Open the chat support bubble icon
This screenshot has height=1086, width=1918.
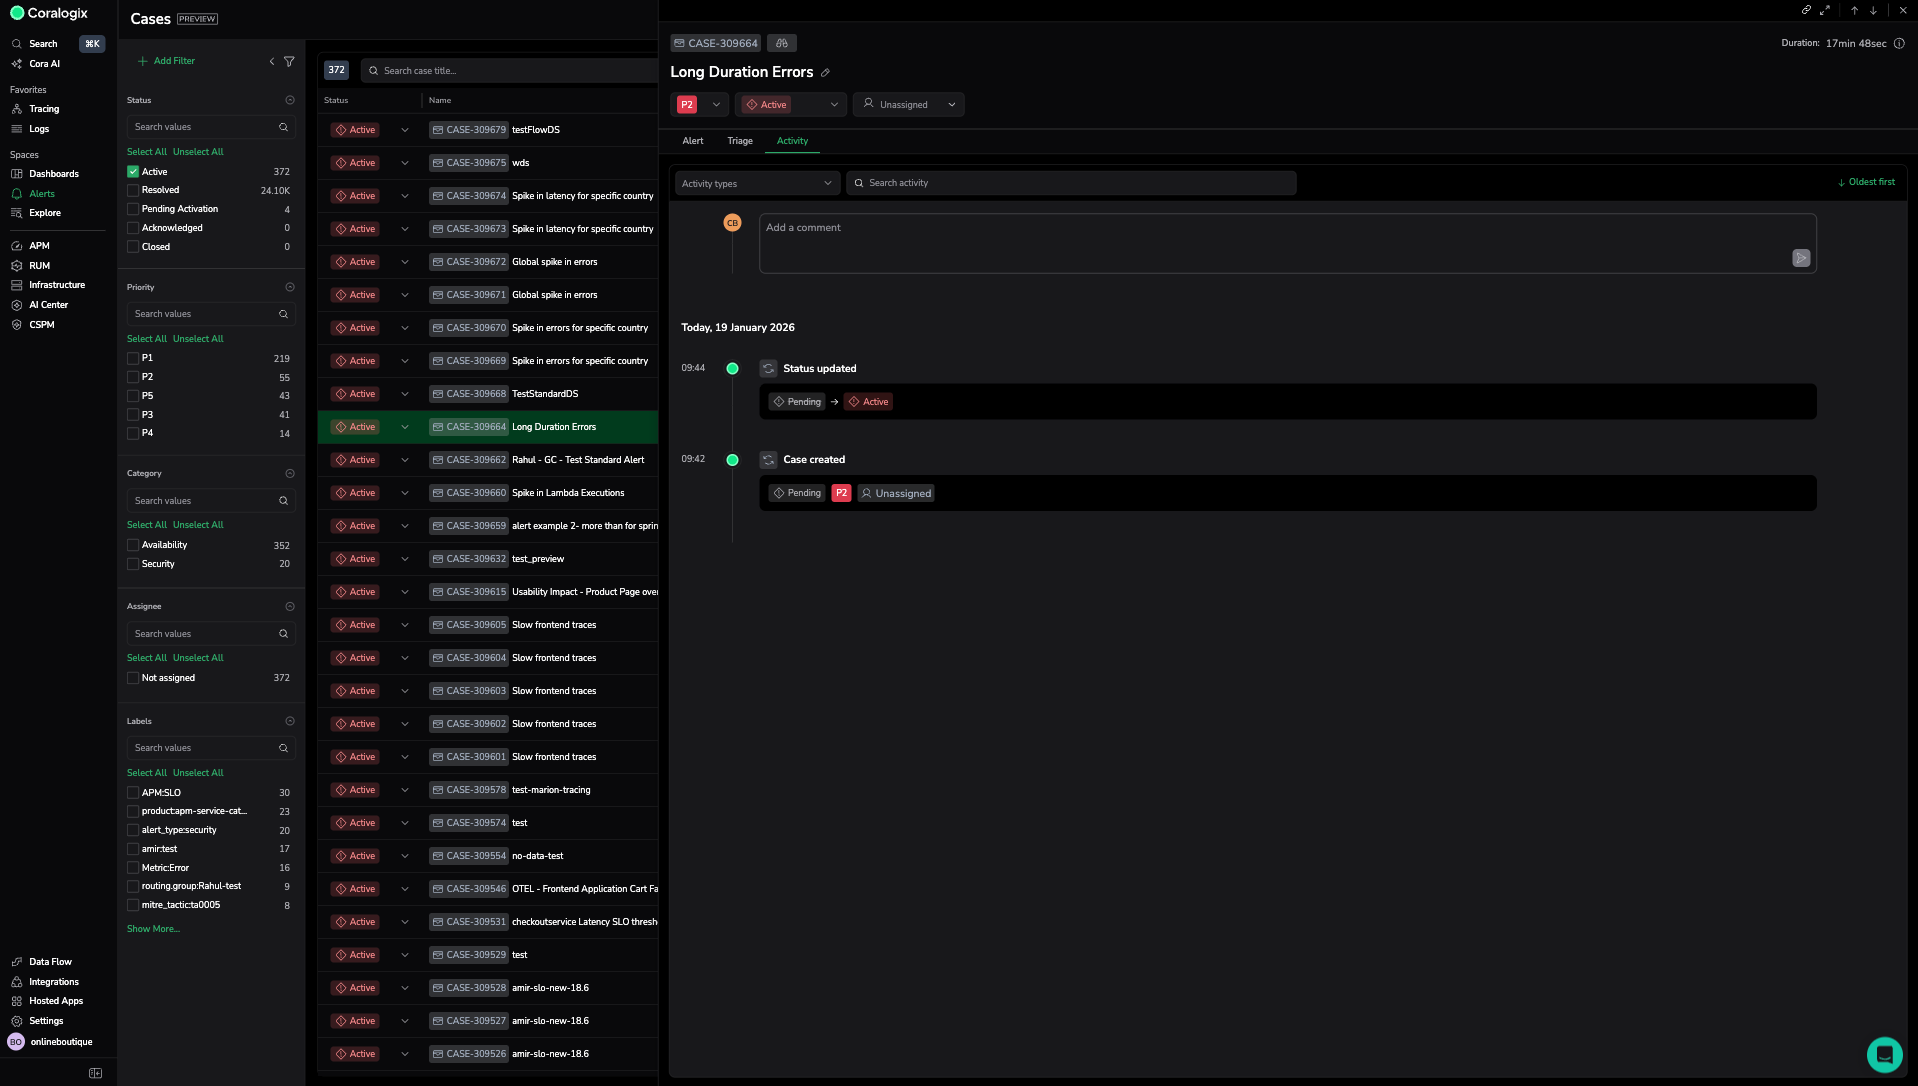[x=1884, y=1054]
